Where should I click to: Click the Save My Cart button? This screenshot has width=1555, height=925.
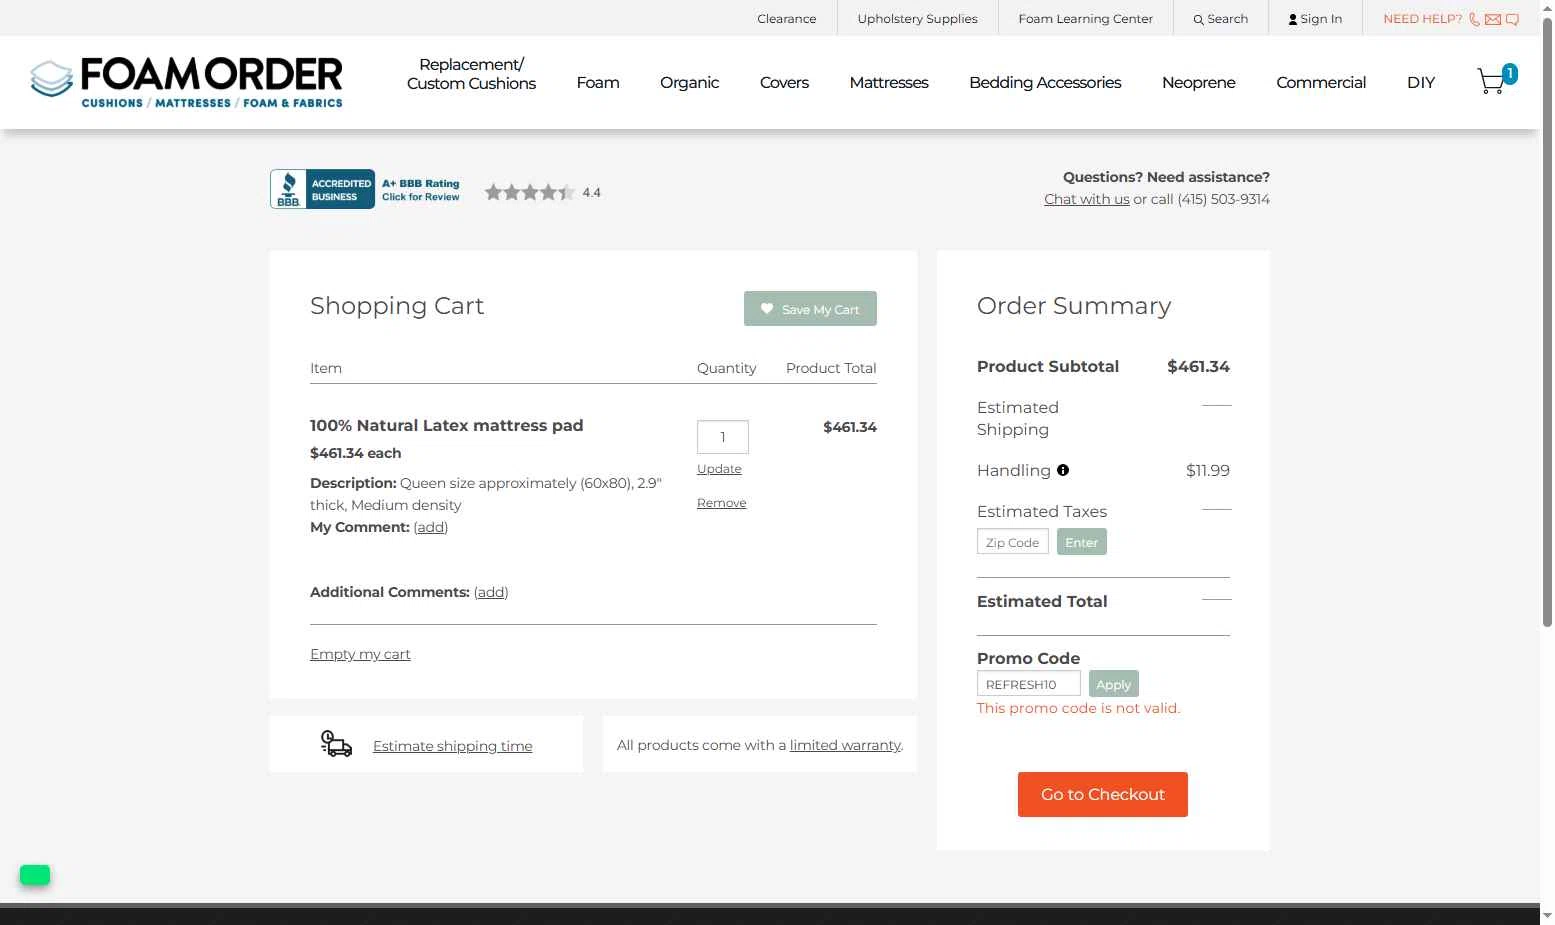coord(810,309)
